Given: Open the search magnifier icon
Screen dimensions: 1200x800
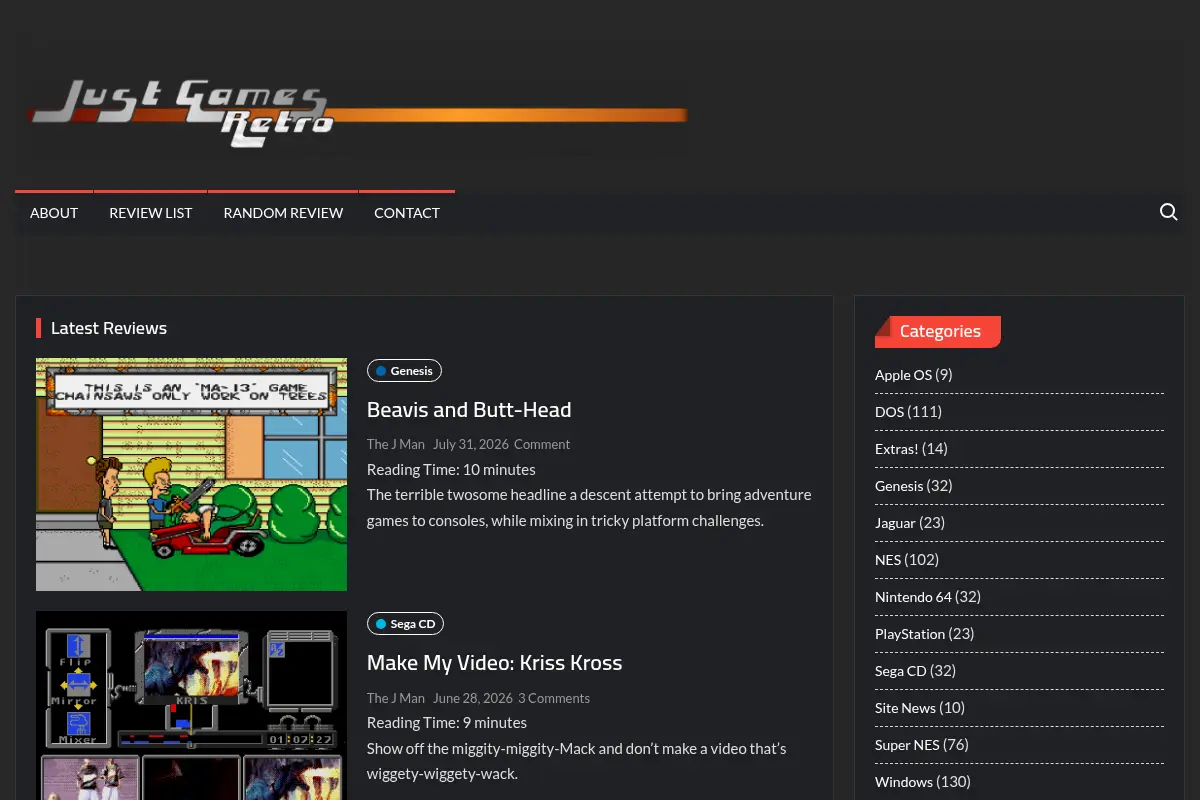Looking at the screenshot, I should 1168,212.
